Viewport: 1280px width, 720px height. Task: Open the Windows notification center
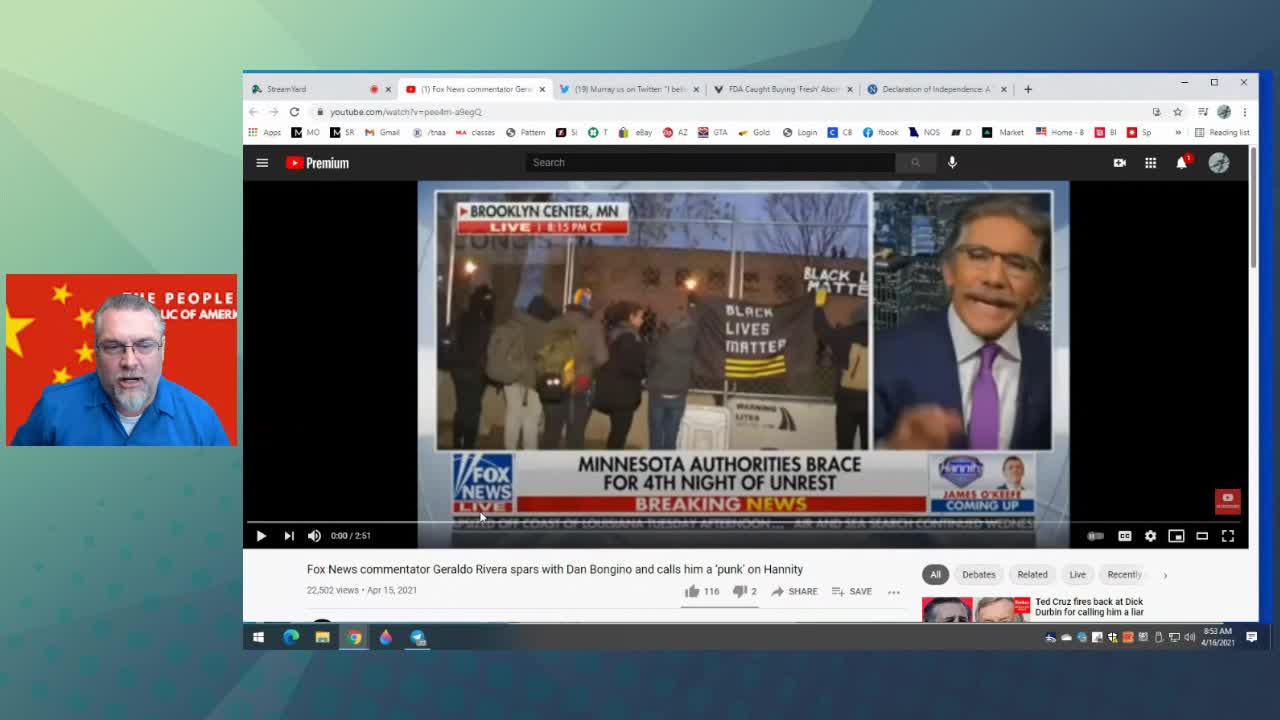pyautogui.click(x=1252, y=637)
